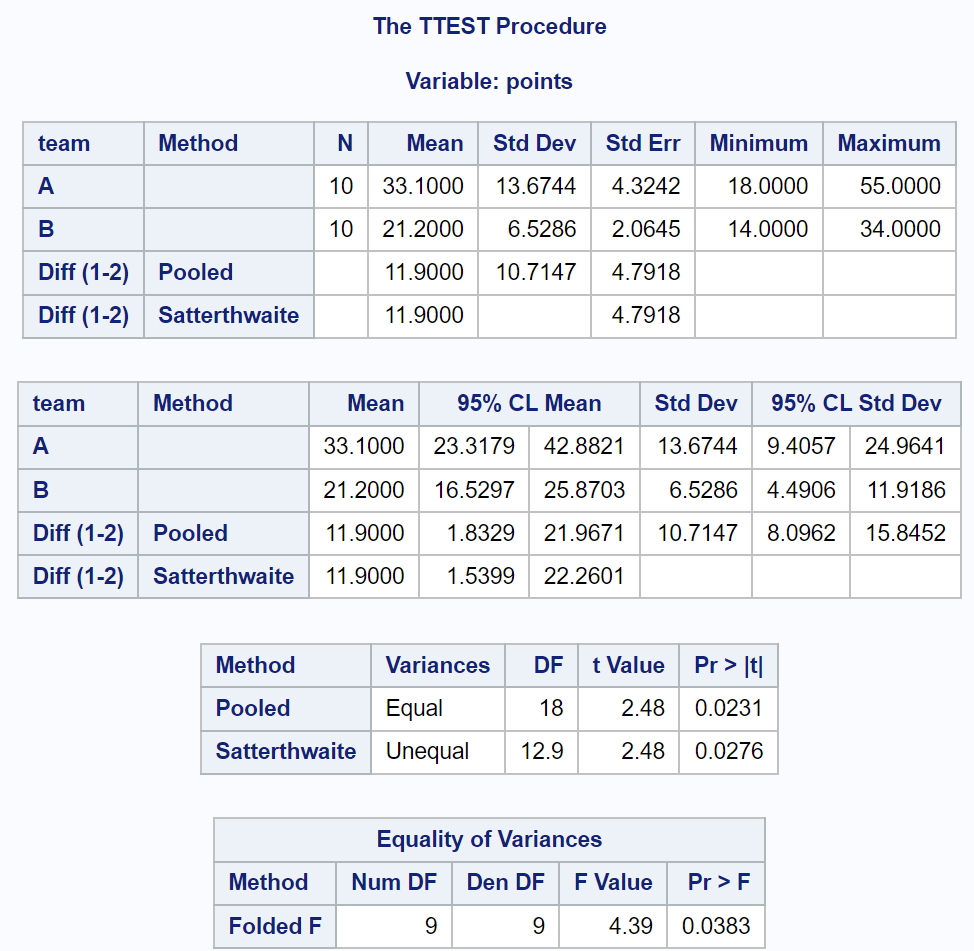Click team B mean 21.2000 in first table

422,229
